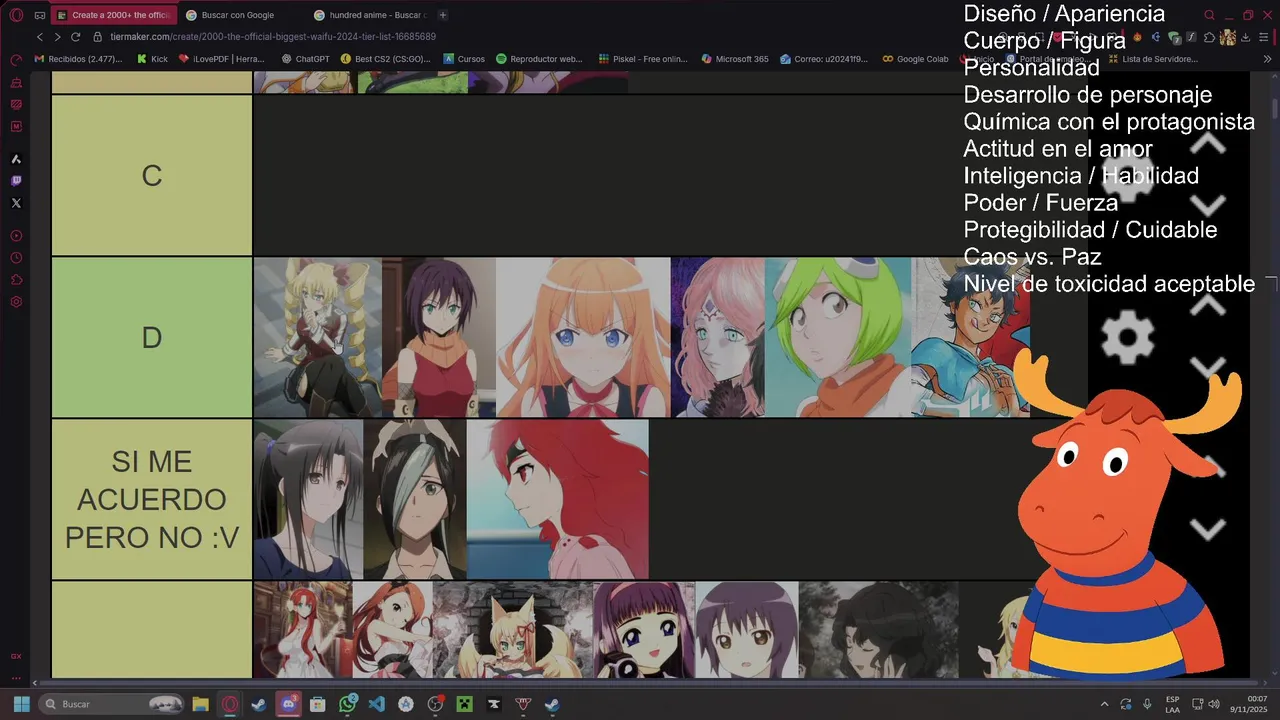Click the Windows taskbar Buscar search box
The image size is (1280, 720).
coord(111,704)
